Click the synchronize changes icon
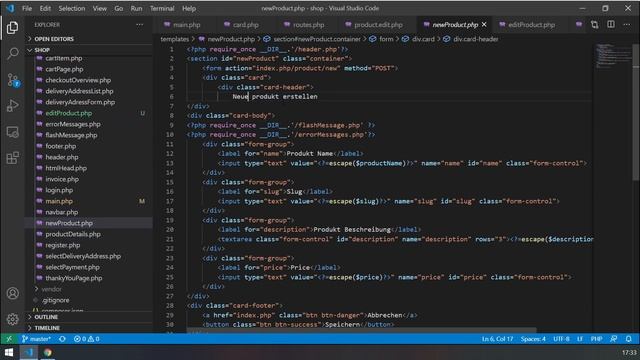 coord(62,339)
